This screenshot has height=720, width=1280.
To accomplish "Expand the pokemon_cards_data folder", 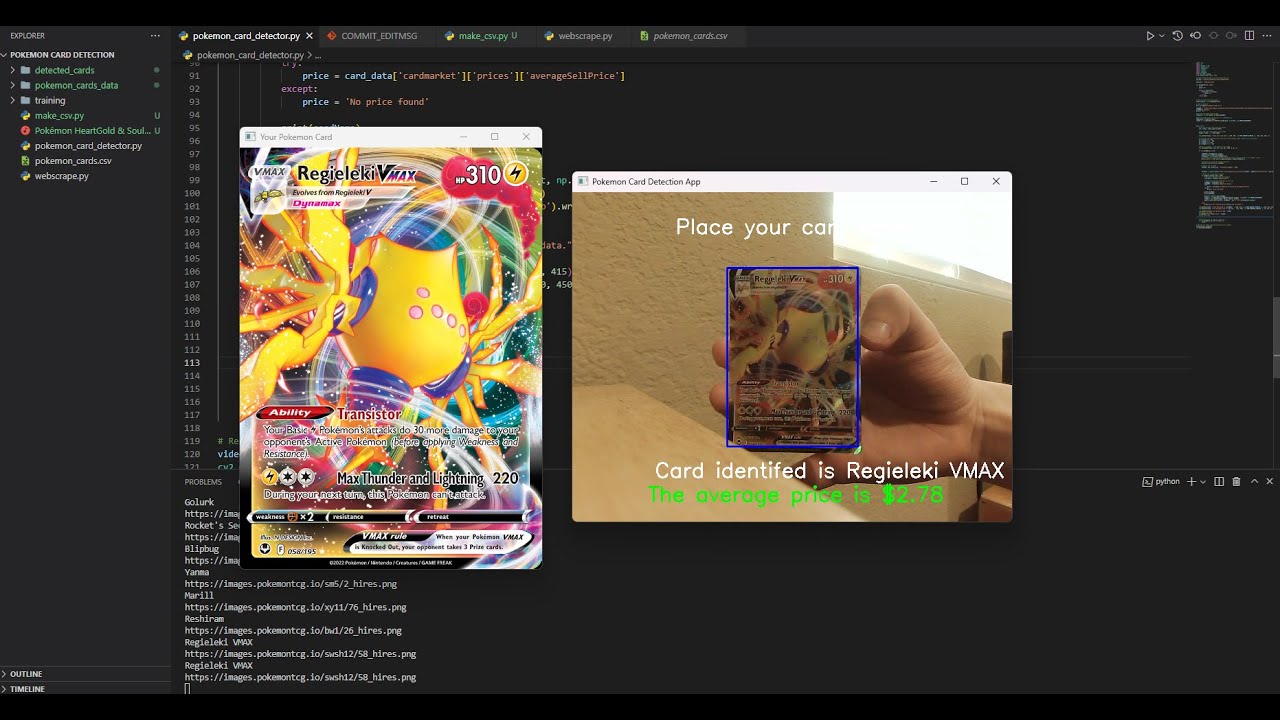I will (85, 85).
